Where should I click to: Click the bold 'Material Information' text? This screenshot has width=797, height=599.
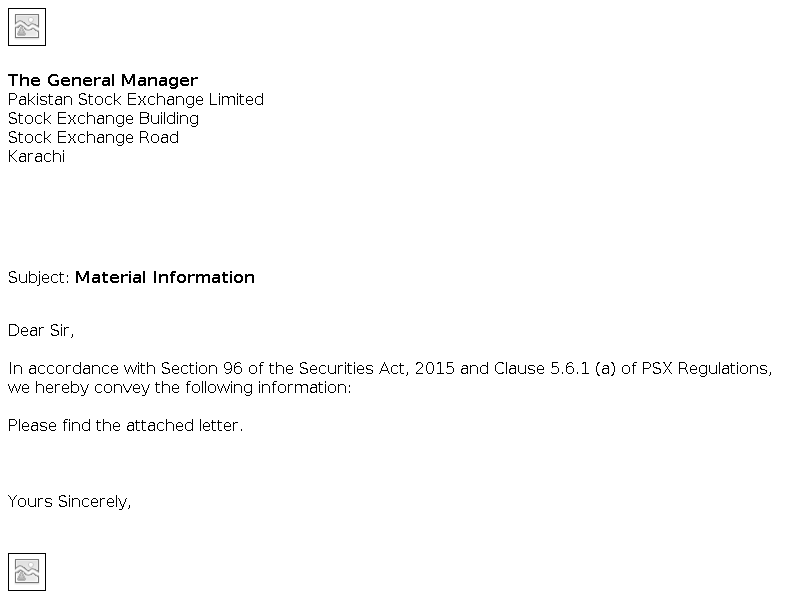pos(165,277)
